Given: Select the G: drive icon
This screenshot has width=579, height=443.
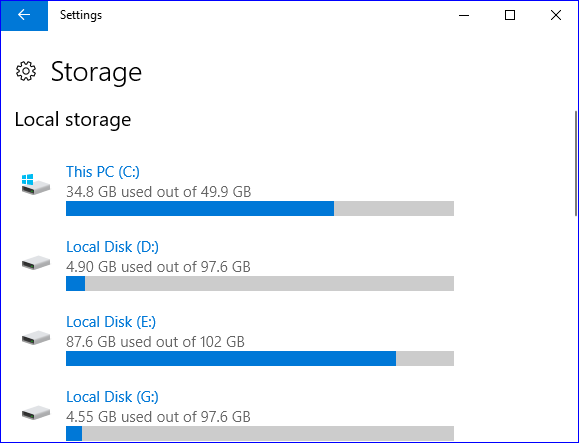Looking at the screenshot, I should coord(35,413).
